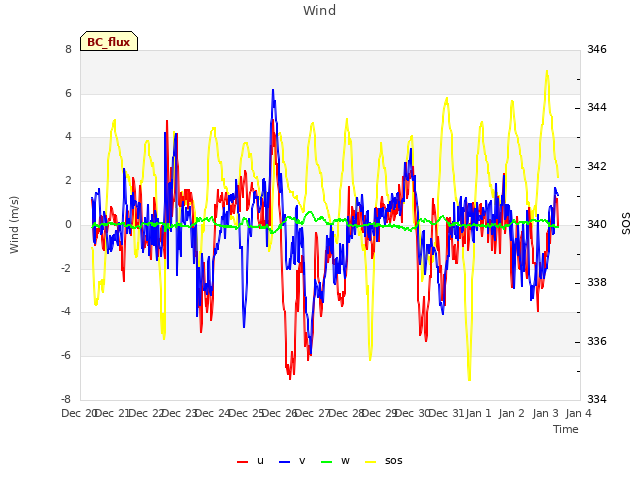Click the -6 left axis tick label

[66, 356]
